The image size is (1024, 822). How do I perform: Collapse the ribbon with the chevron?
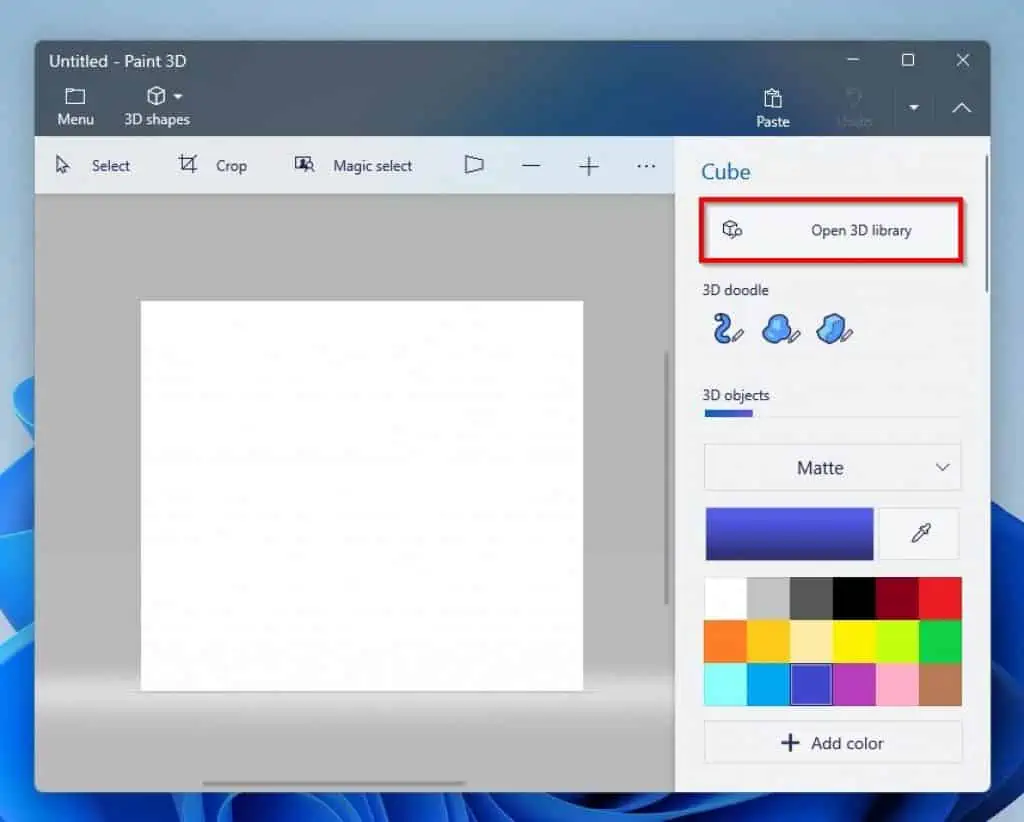coord(961,107)
